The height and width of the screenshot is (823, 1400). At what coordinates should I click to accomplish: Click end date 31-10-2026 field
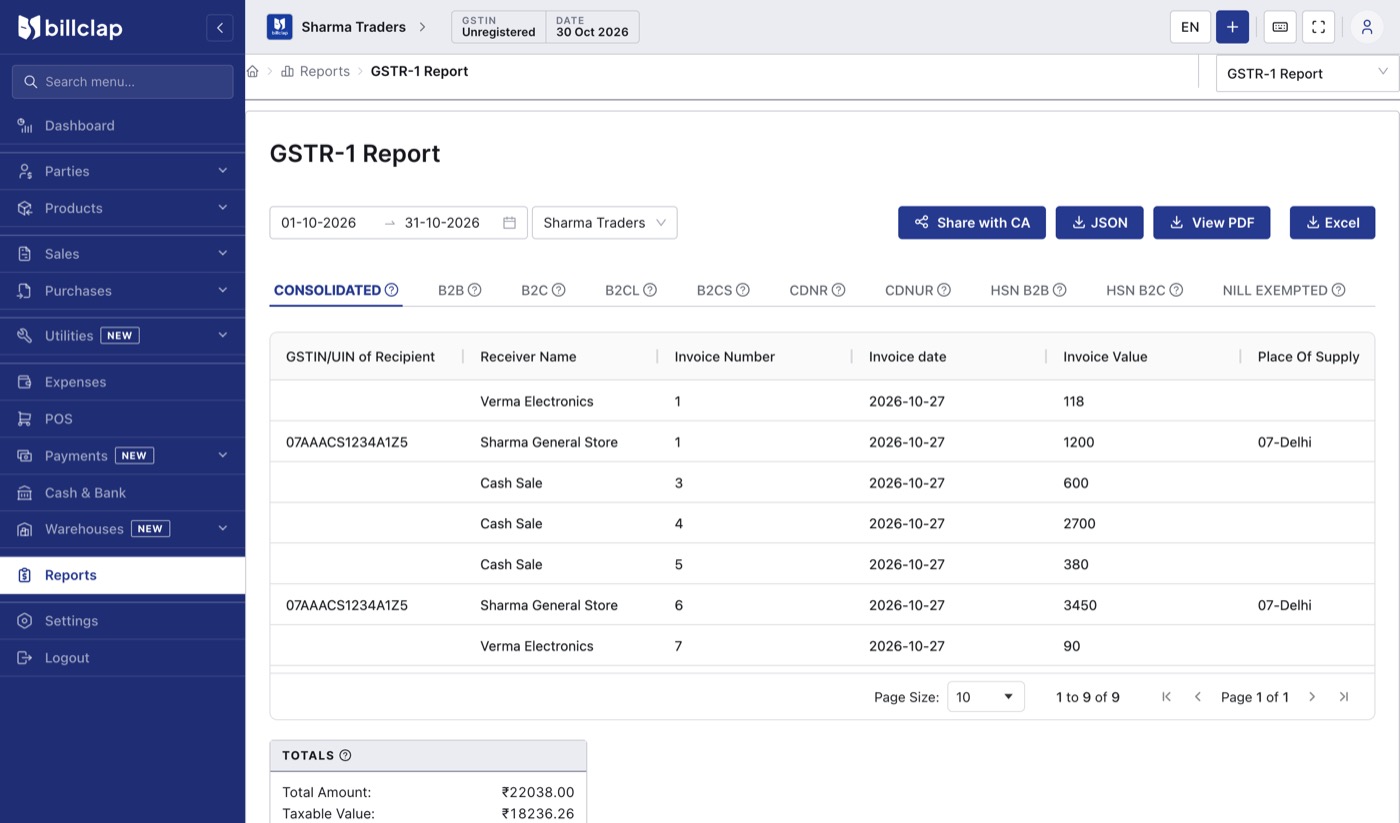tap(442, 223)
